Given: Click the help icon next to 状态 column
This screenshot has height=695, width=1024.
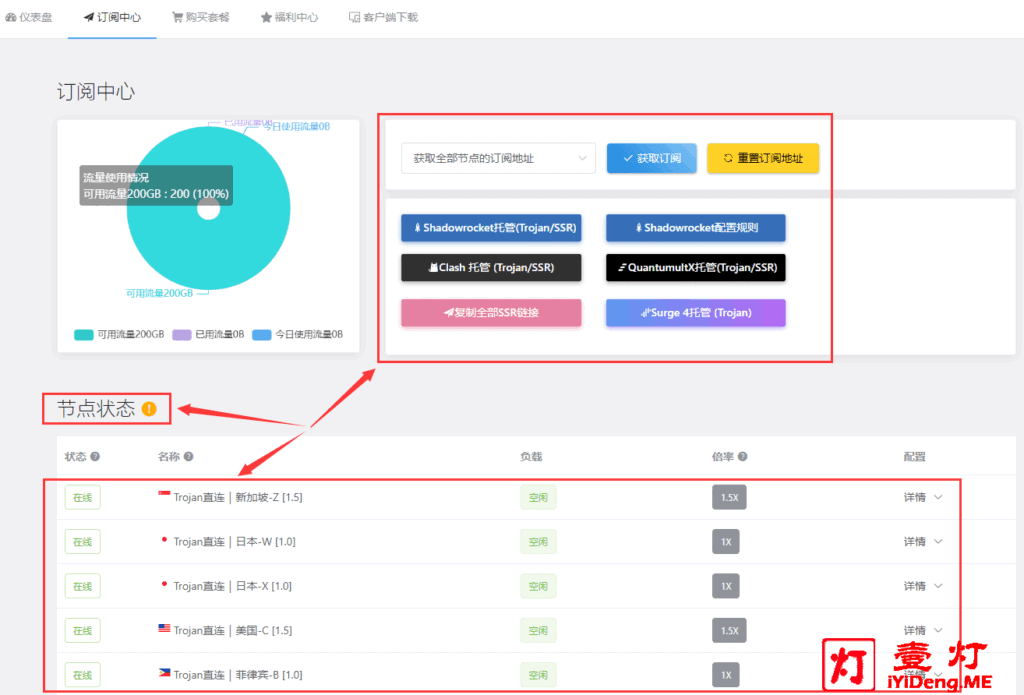Looking at the screenshot, I should 95,457.
